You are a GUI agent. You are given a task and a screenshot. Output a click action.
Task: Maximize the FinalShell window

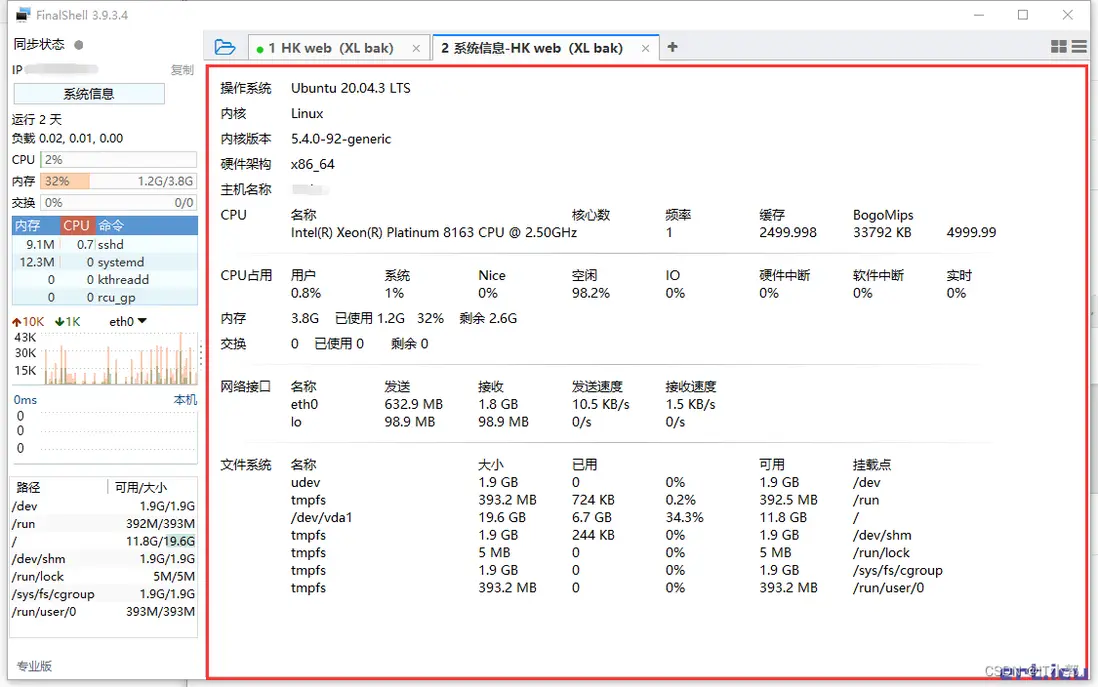(x=1022, y=15)
